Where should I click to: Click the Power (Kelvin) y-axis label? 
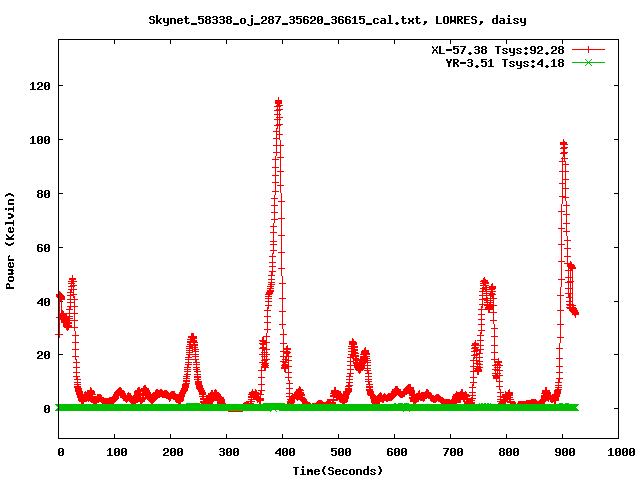10,241
